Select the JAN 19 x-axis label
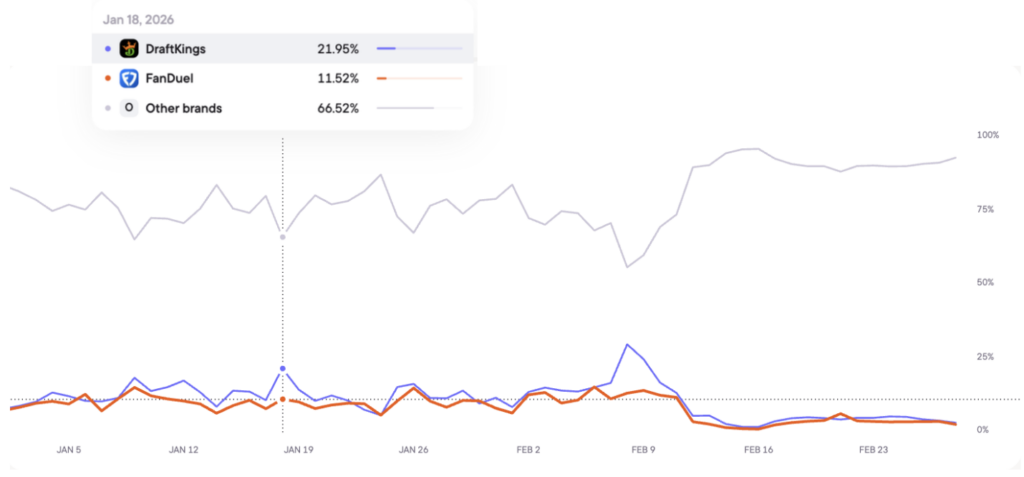Screen dimensions: 1024x477 tap(299, 450)
